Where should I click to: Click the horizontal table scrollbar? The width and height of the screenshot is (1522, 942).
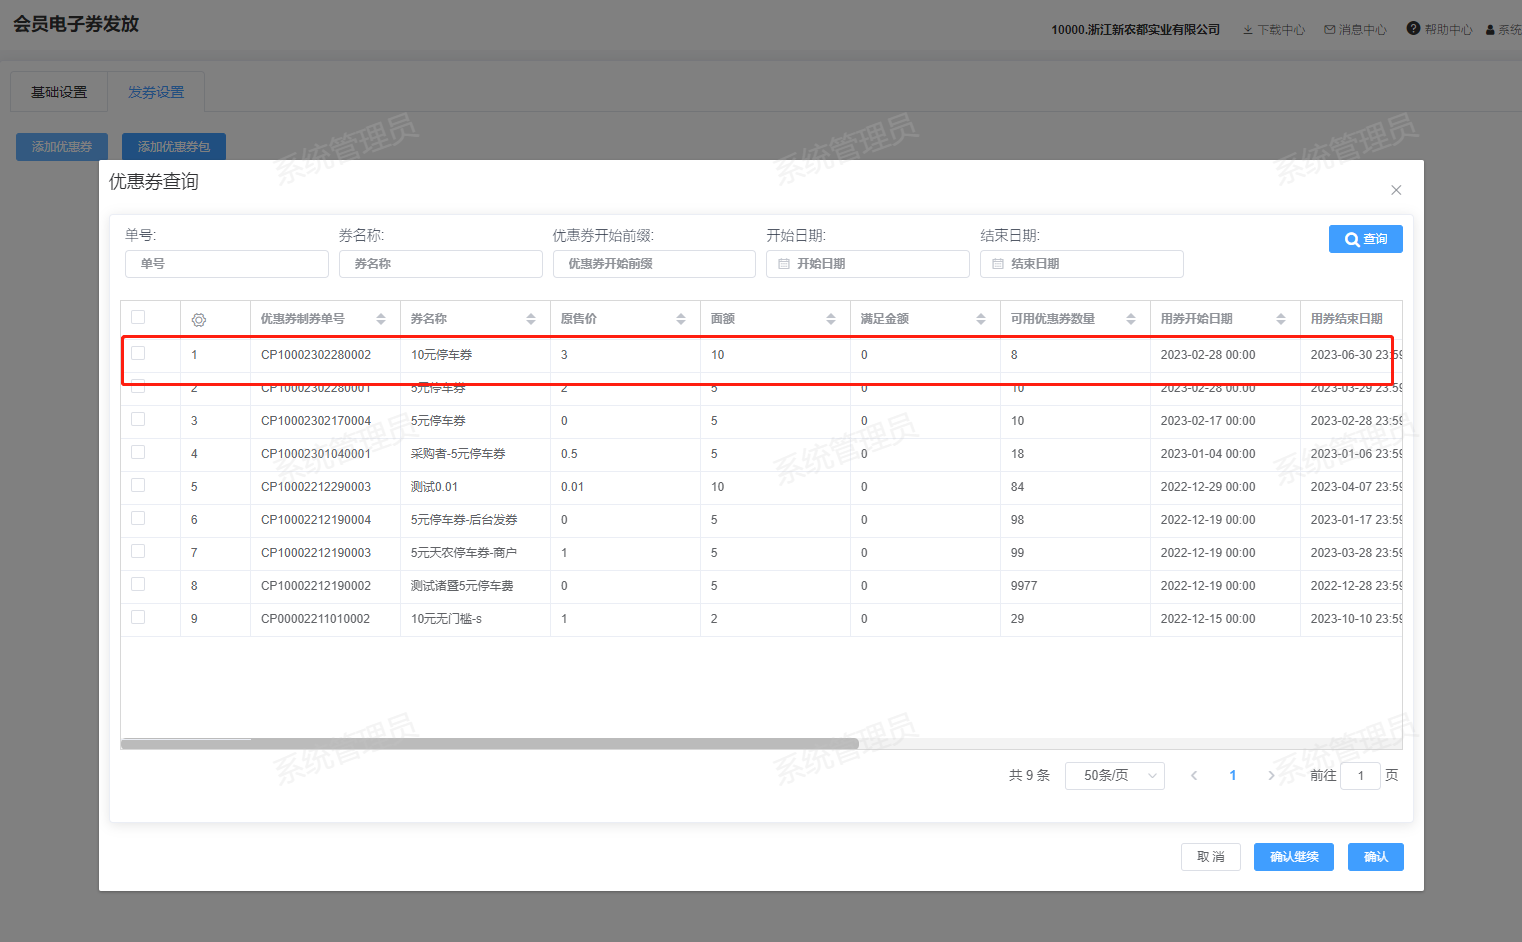(489, 744)
